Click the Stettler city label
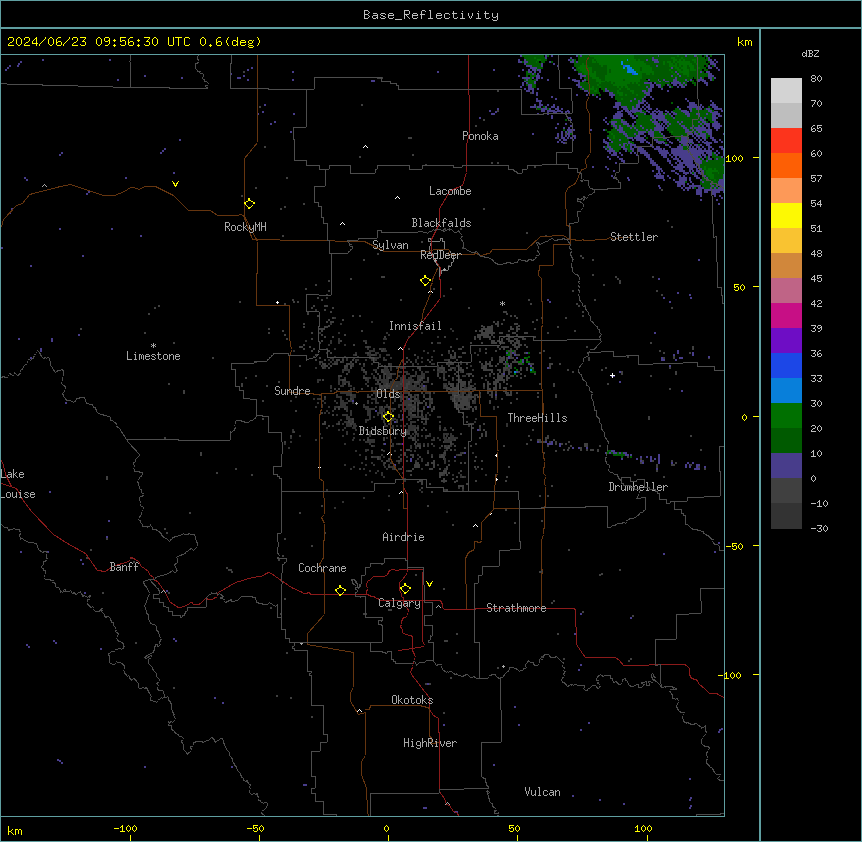 pyautogui.click(x=634, y=237)
